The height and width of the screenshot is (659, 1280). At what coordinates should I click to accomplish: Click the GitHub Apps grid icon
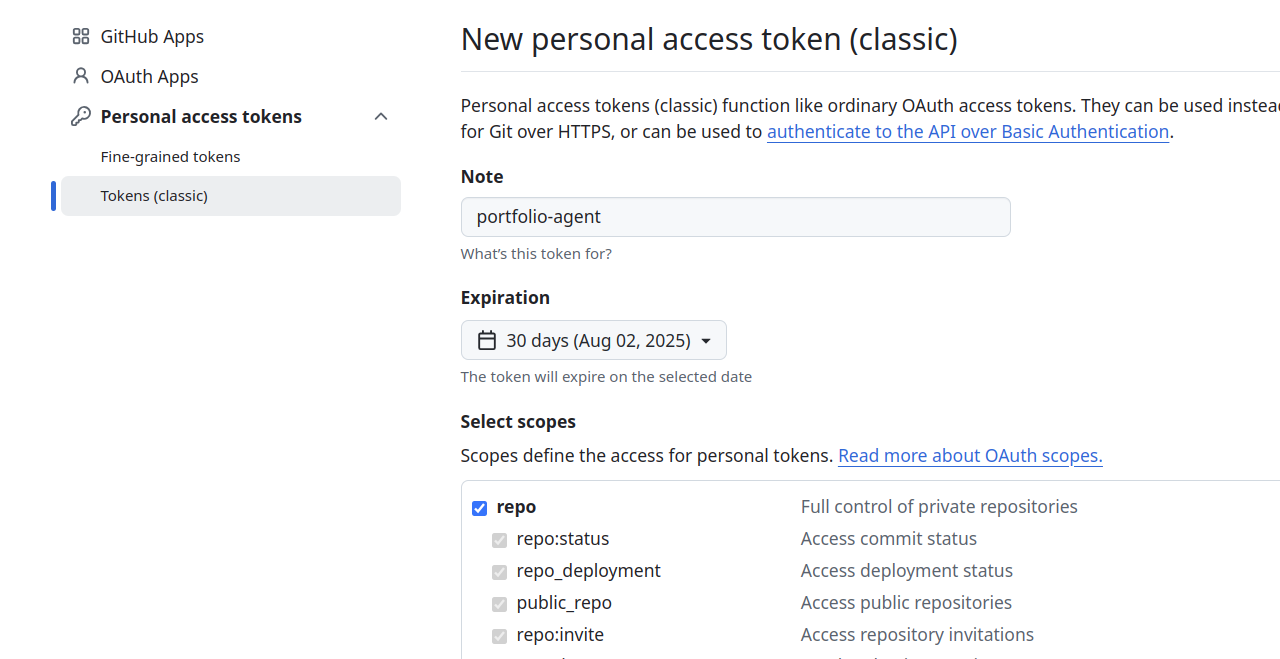(81, 37)
